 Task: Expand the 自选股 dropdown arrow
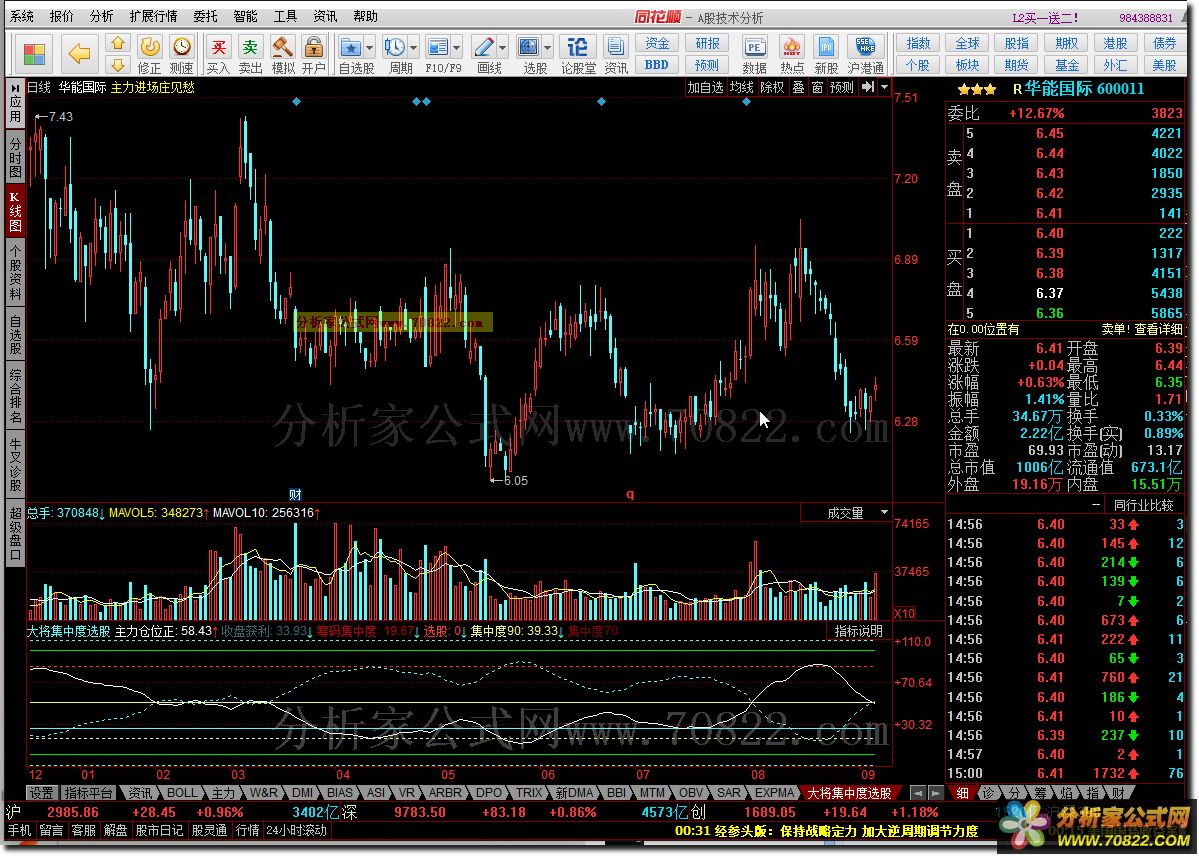point(370,47)
